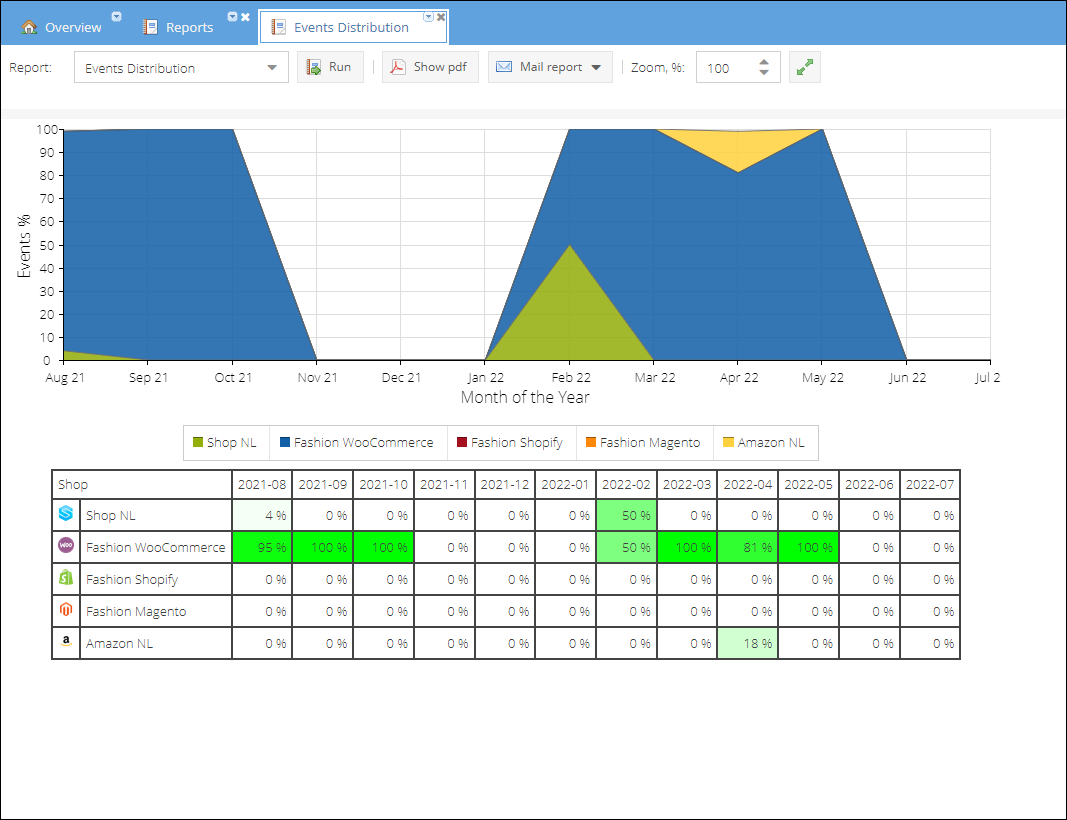Open Overview tab options arrow
The width and height of the screenshot is (1067, 820).
[116, 17]
